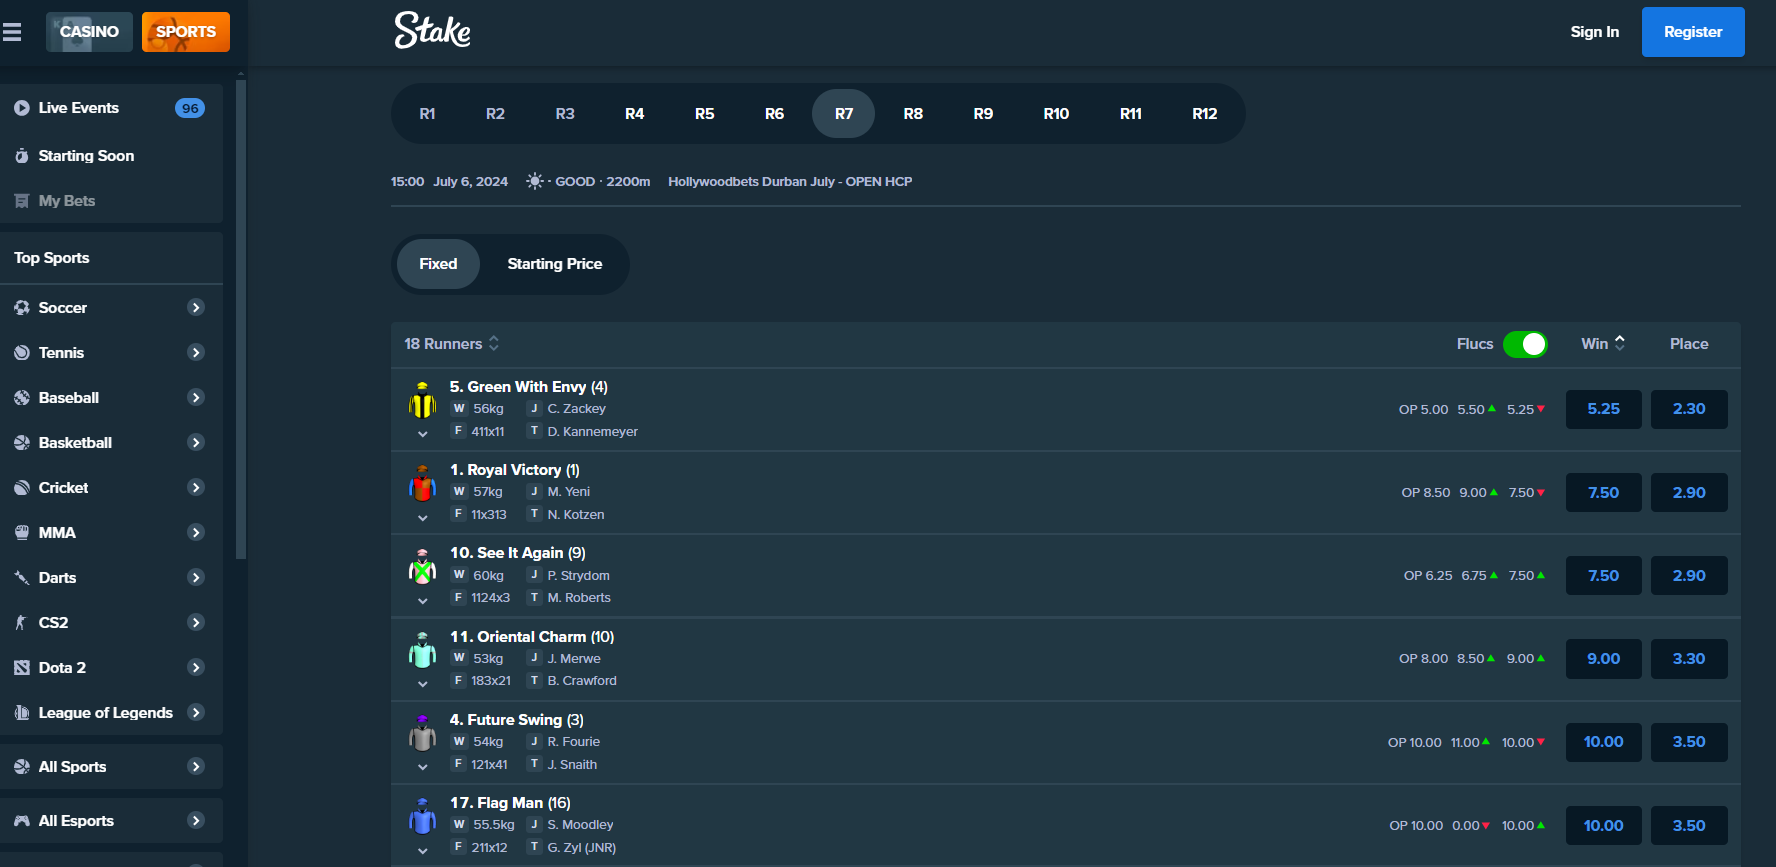Expand Green With Envy runner details
The width and height of the screenshot is (1776, 867).
tap(423, 434)
